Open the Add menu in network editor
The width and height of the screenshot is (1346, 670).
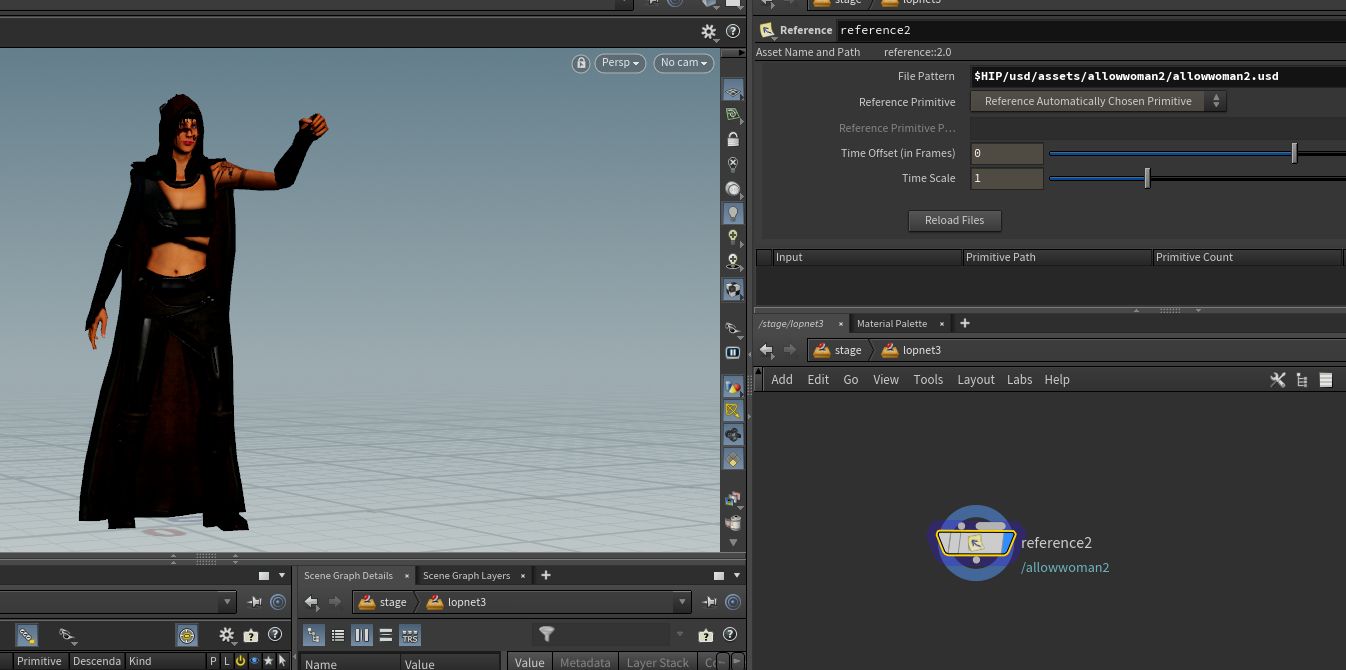click(782, 380)
